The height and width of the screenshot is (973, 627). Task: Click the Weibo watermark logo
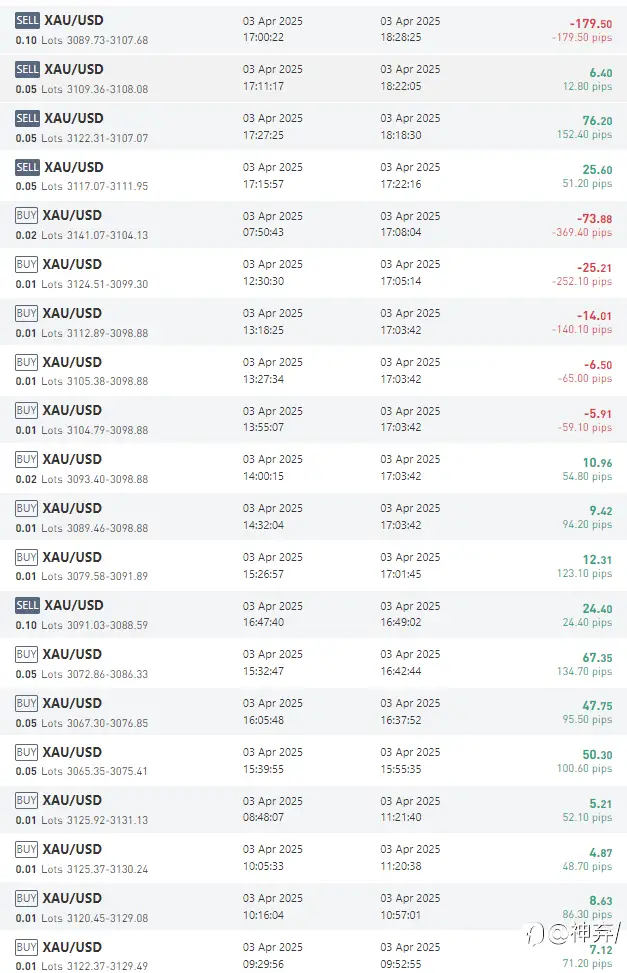click(x=535, y=933)
